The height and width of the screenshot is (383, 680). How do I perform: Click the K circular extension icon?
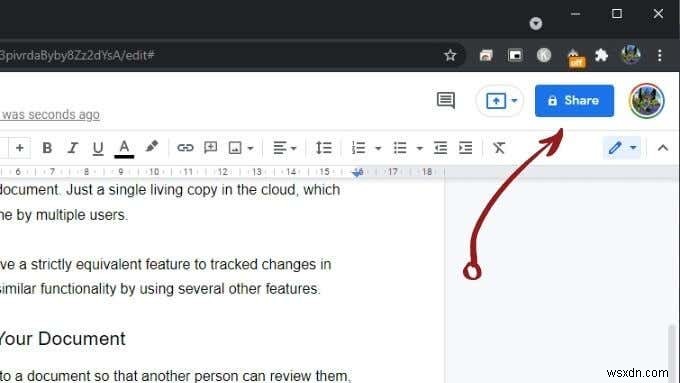click(544, 55)
